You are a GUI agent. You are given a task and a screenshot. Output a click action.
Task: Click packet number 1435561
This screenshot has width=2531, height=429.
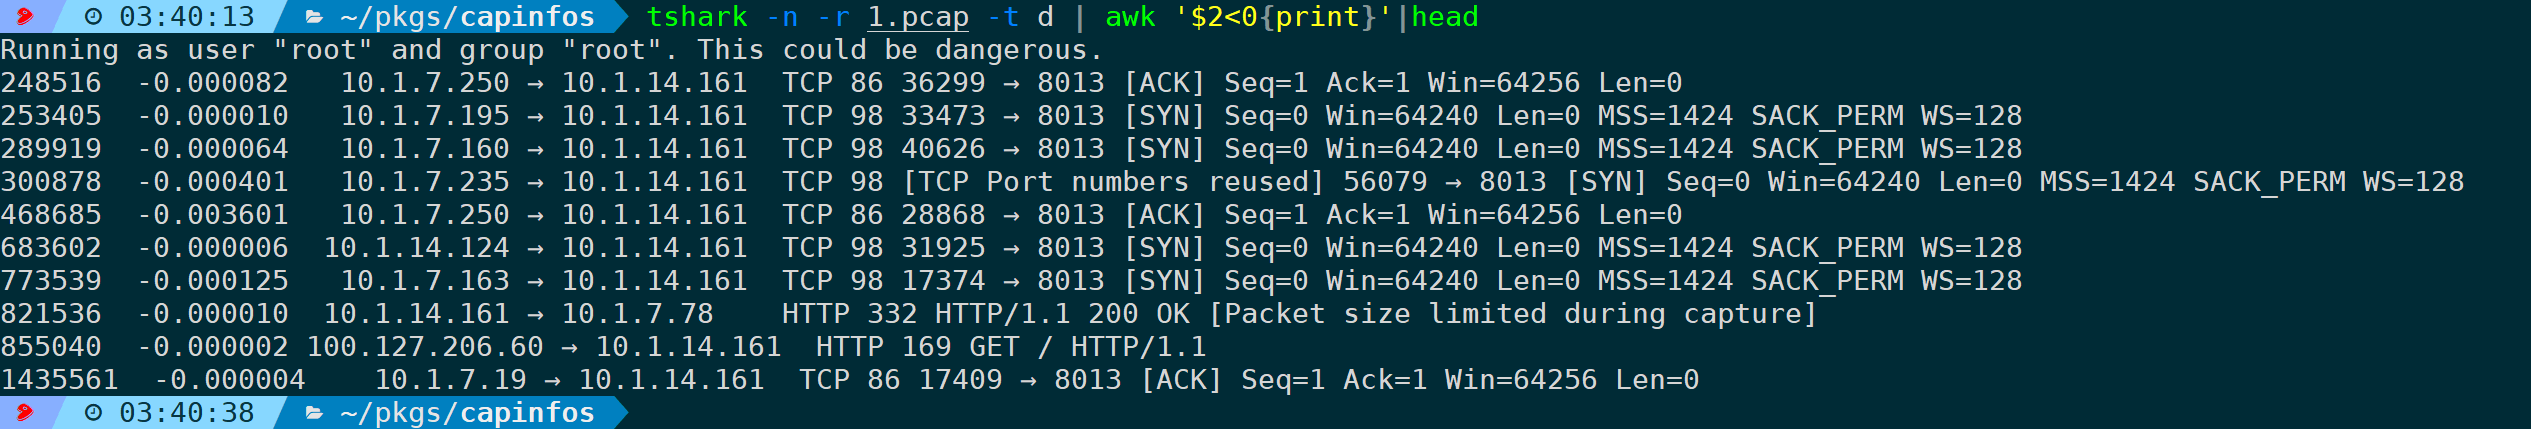pos(59,379)
